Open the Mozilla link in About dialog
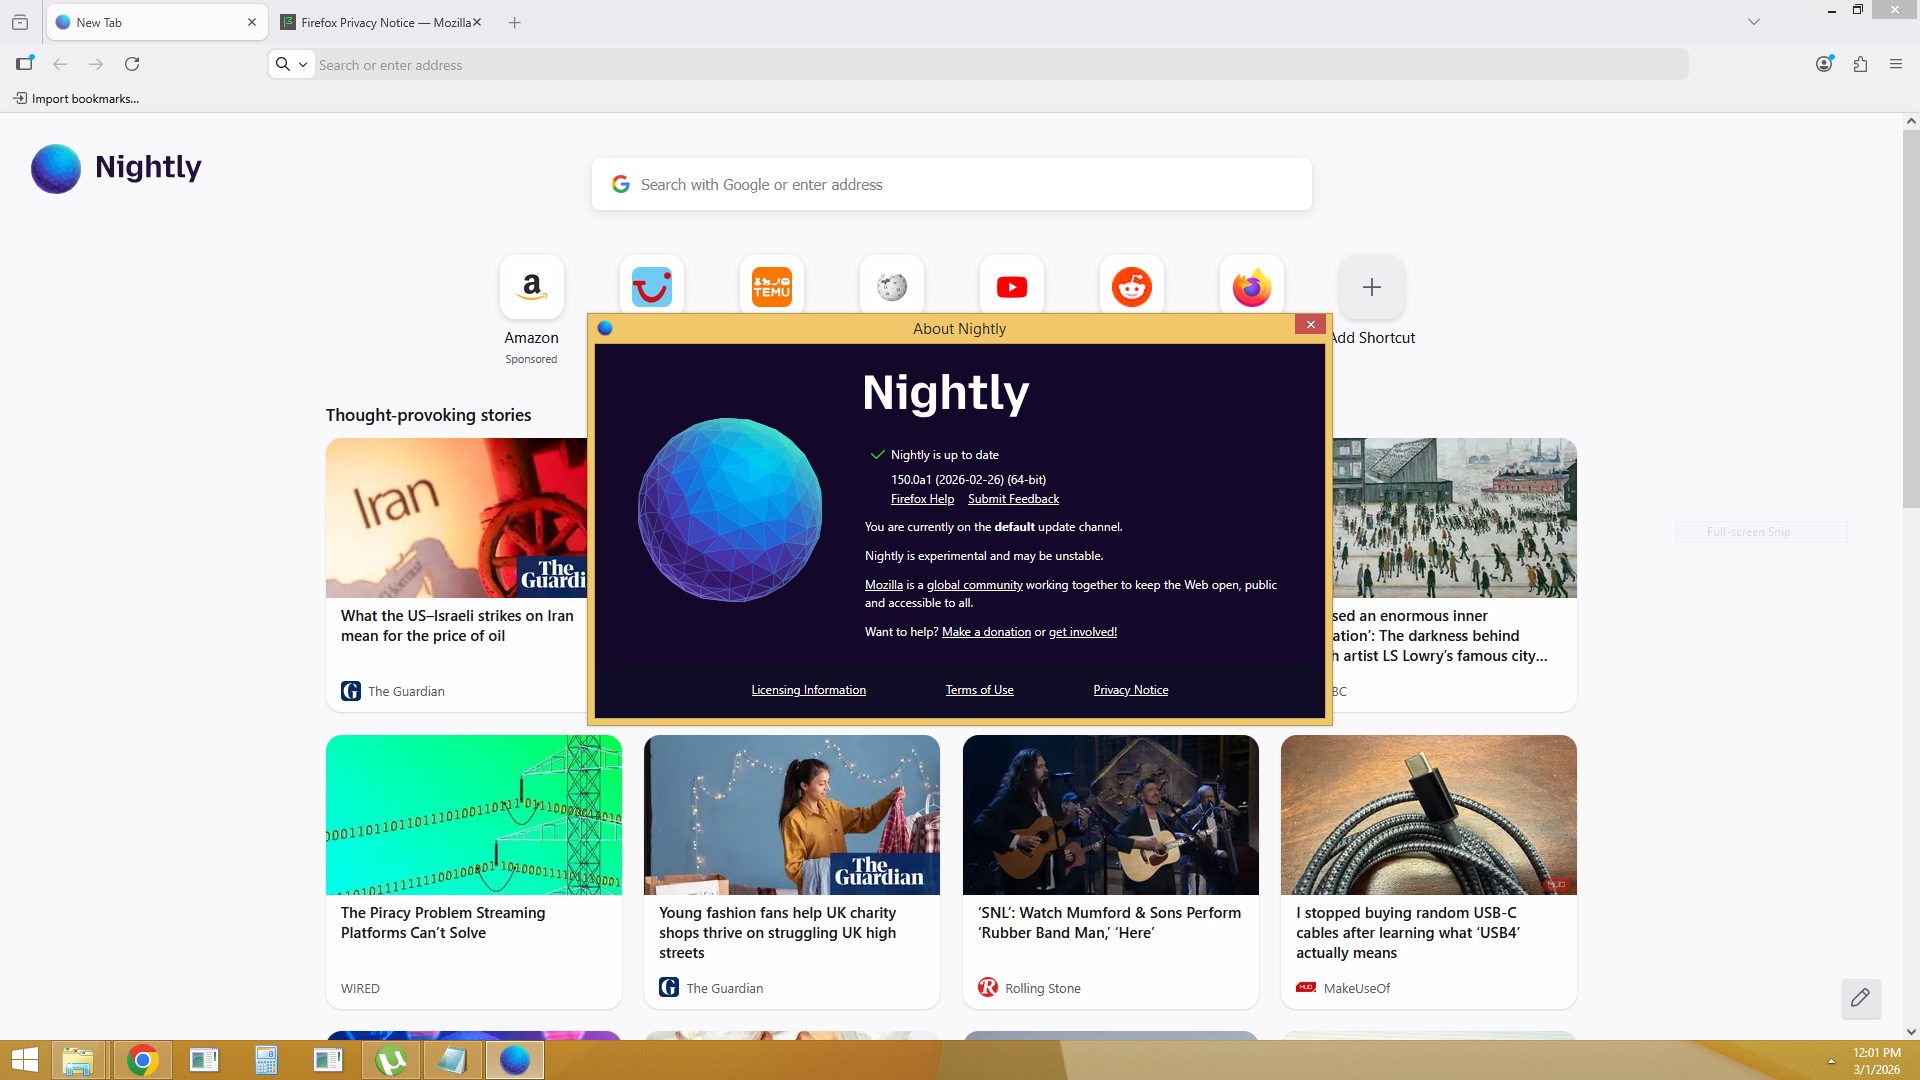 (x=884, y=585)
